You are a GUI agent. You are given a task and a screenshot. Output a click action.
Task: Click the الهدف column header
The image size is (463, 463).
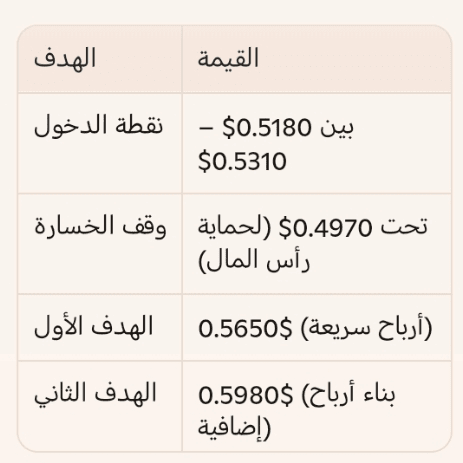(x=65, y=58)
